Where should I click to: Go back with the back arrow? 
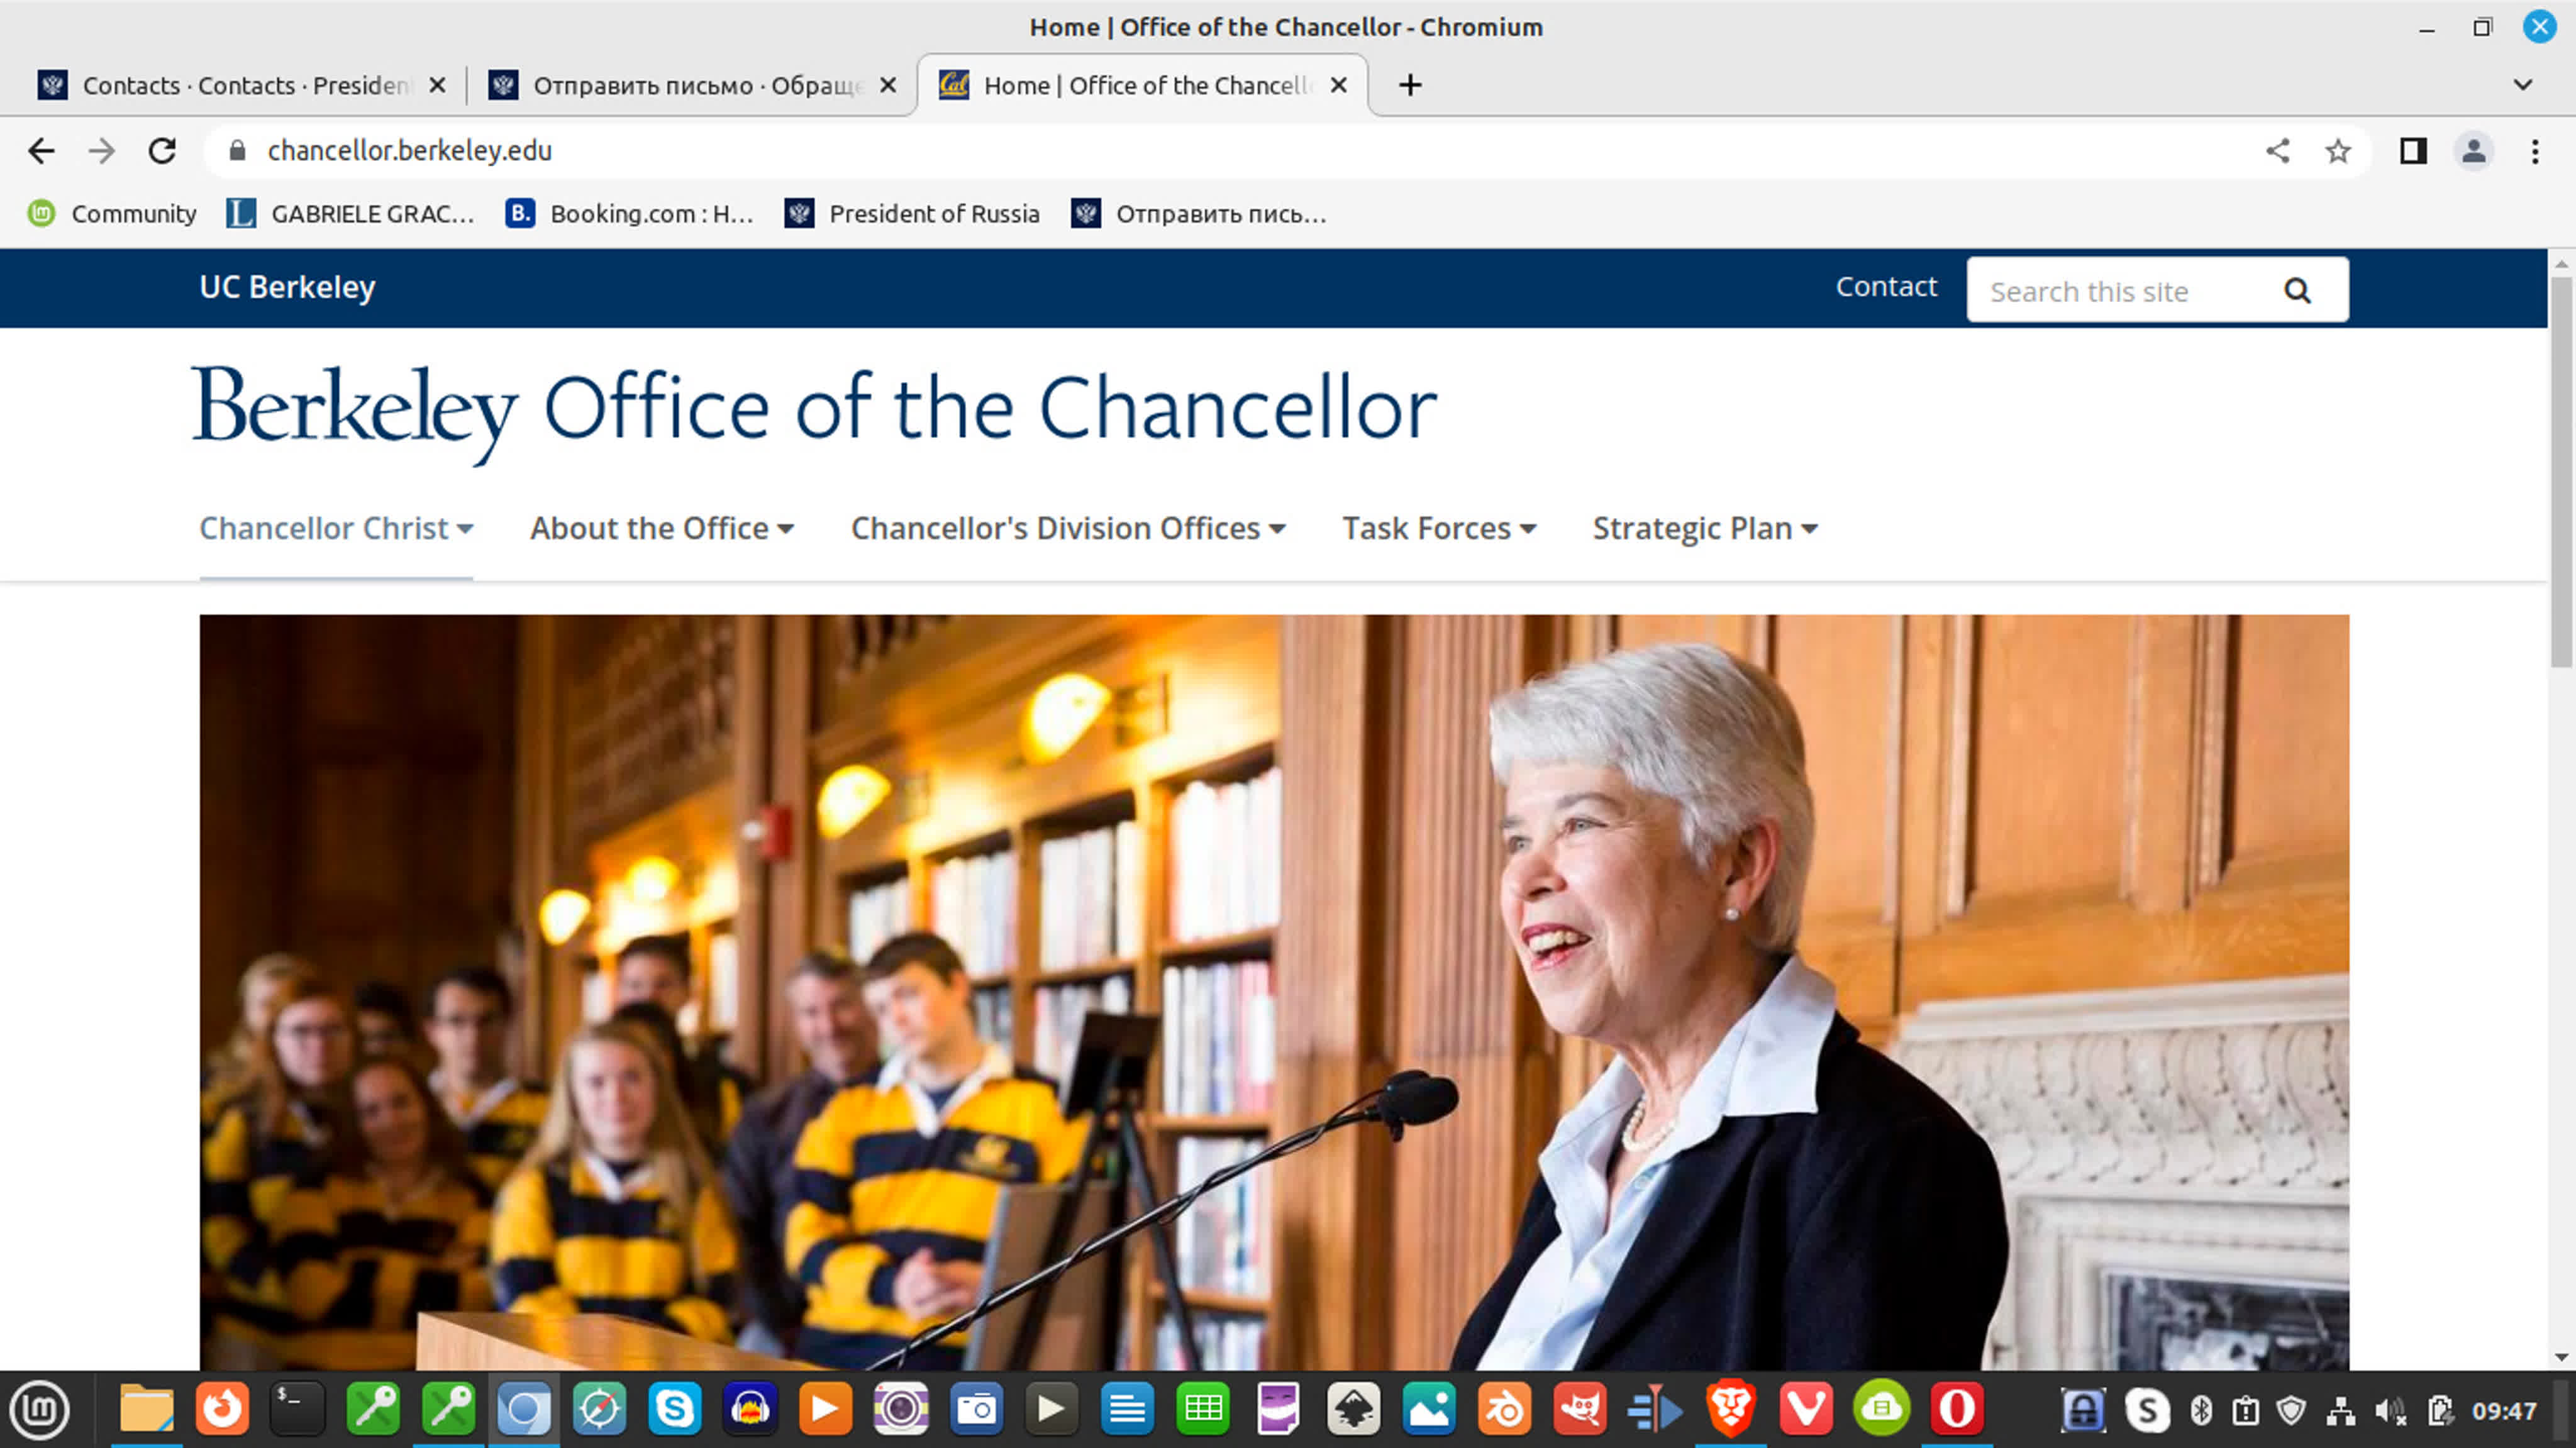pyautogui.click(x=41, y=151)
